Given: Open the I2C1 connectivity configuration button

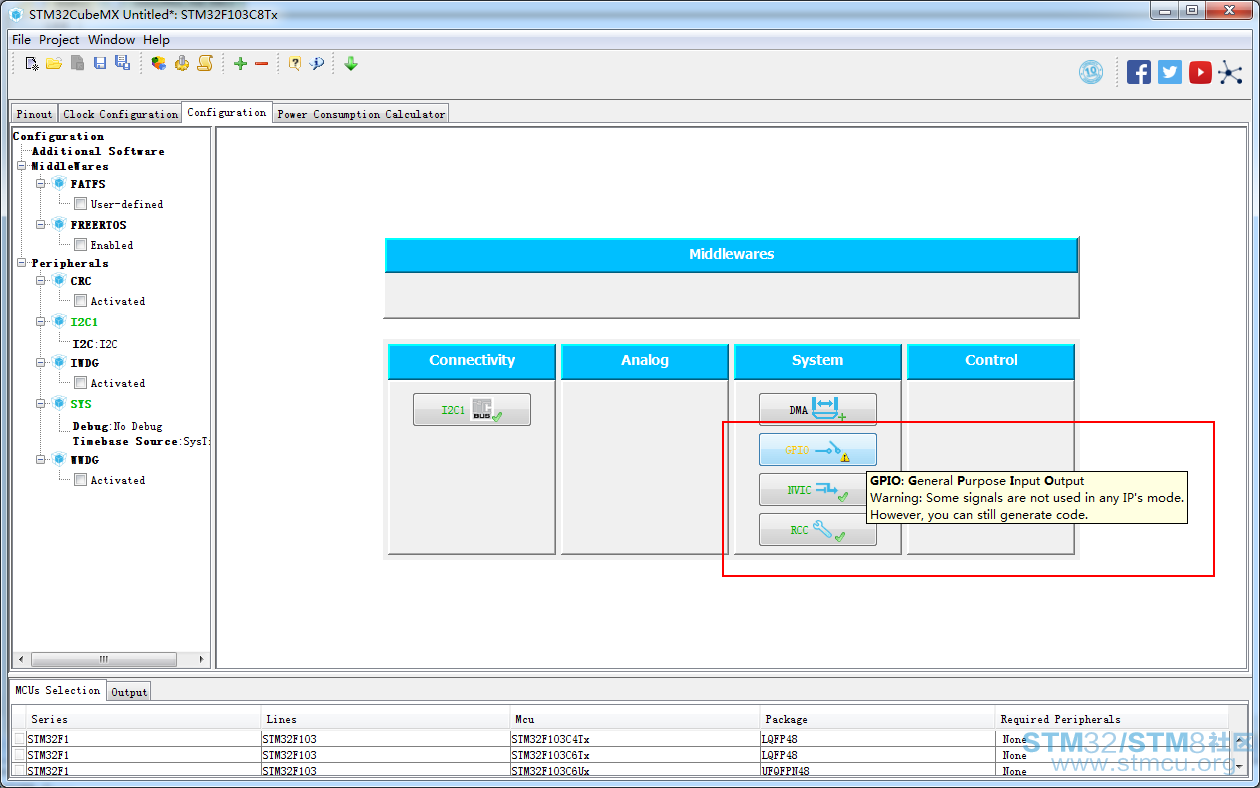Looking at the screenshot, I should tap(471, 410).
